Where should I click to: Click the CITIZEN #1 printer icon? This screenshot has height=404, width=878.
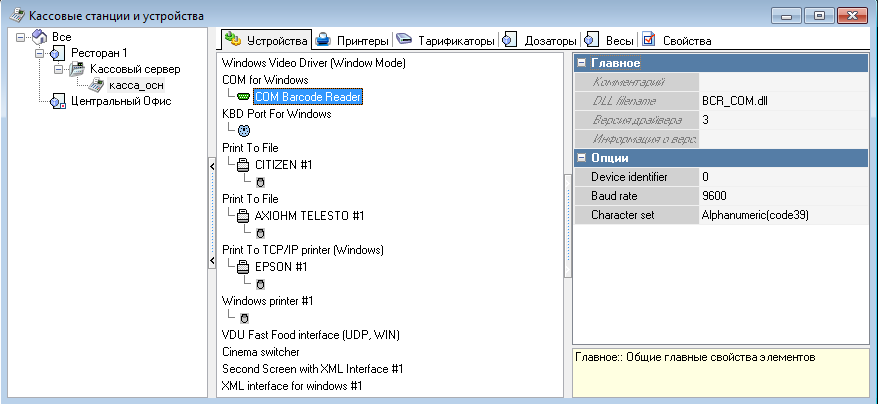pos(243,165)
